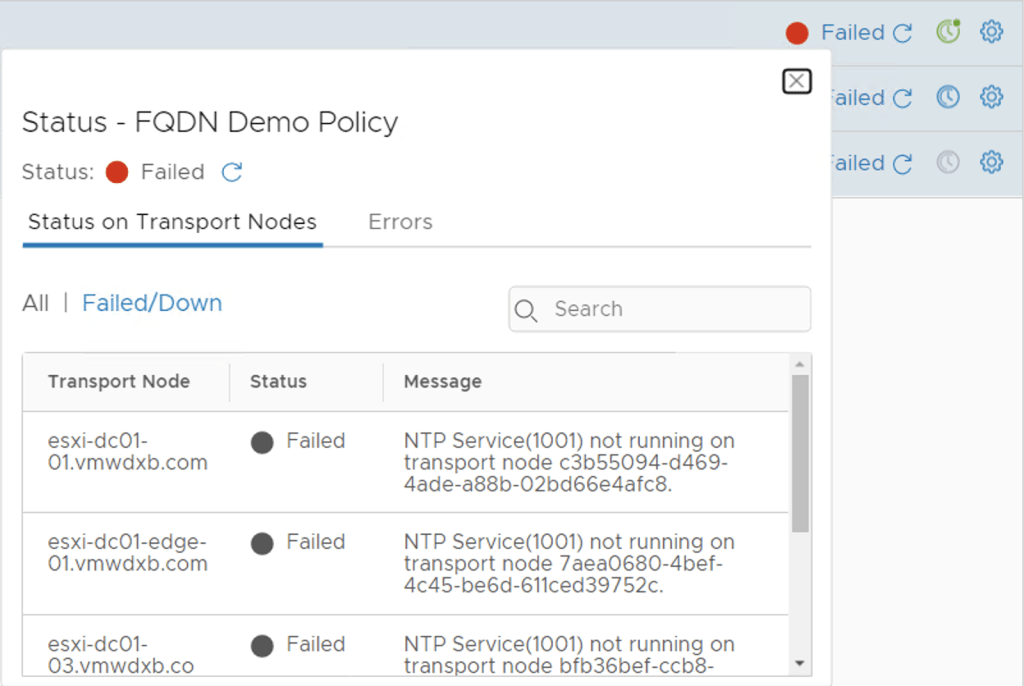Image resolution: width=1024 pixels, height=686 pixels.
Task: Select the Status on Transport Nodes tab
Action: pyautogui.click(x=172, y=222)
